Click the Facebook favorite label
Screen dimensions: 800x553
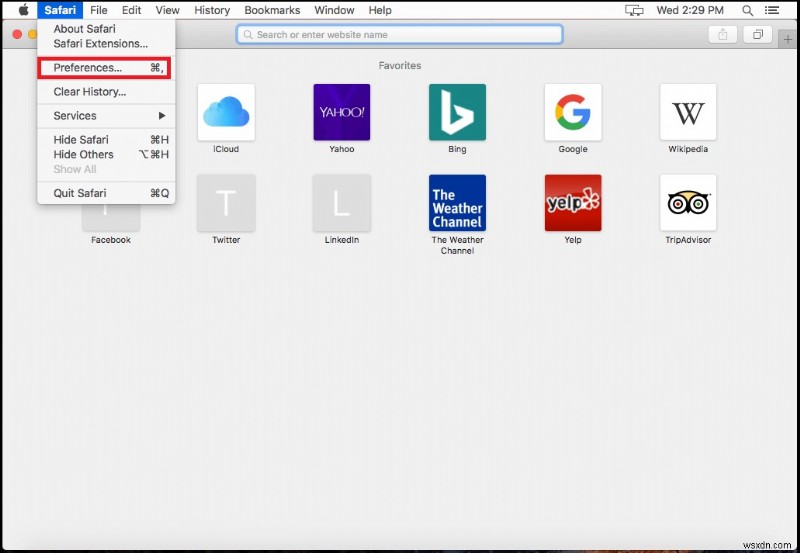111,240
